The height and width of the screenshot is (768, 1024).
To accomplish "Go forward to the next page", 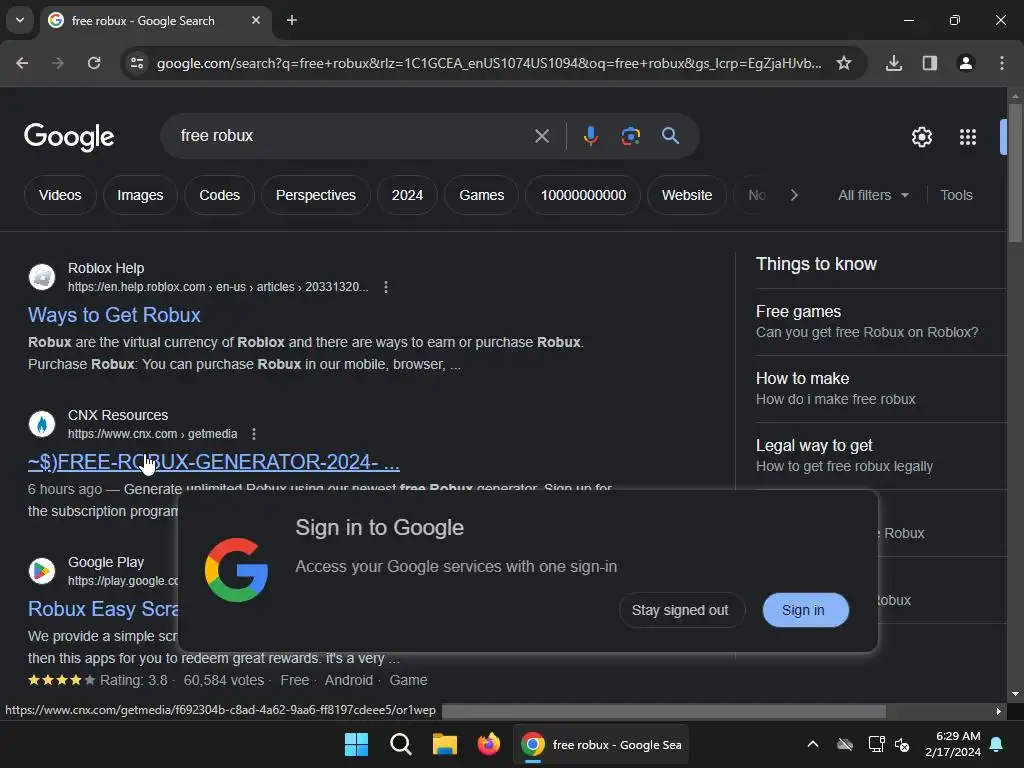I will pos(58,63).
